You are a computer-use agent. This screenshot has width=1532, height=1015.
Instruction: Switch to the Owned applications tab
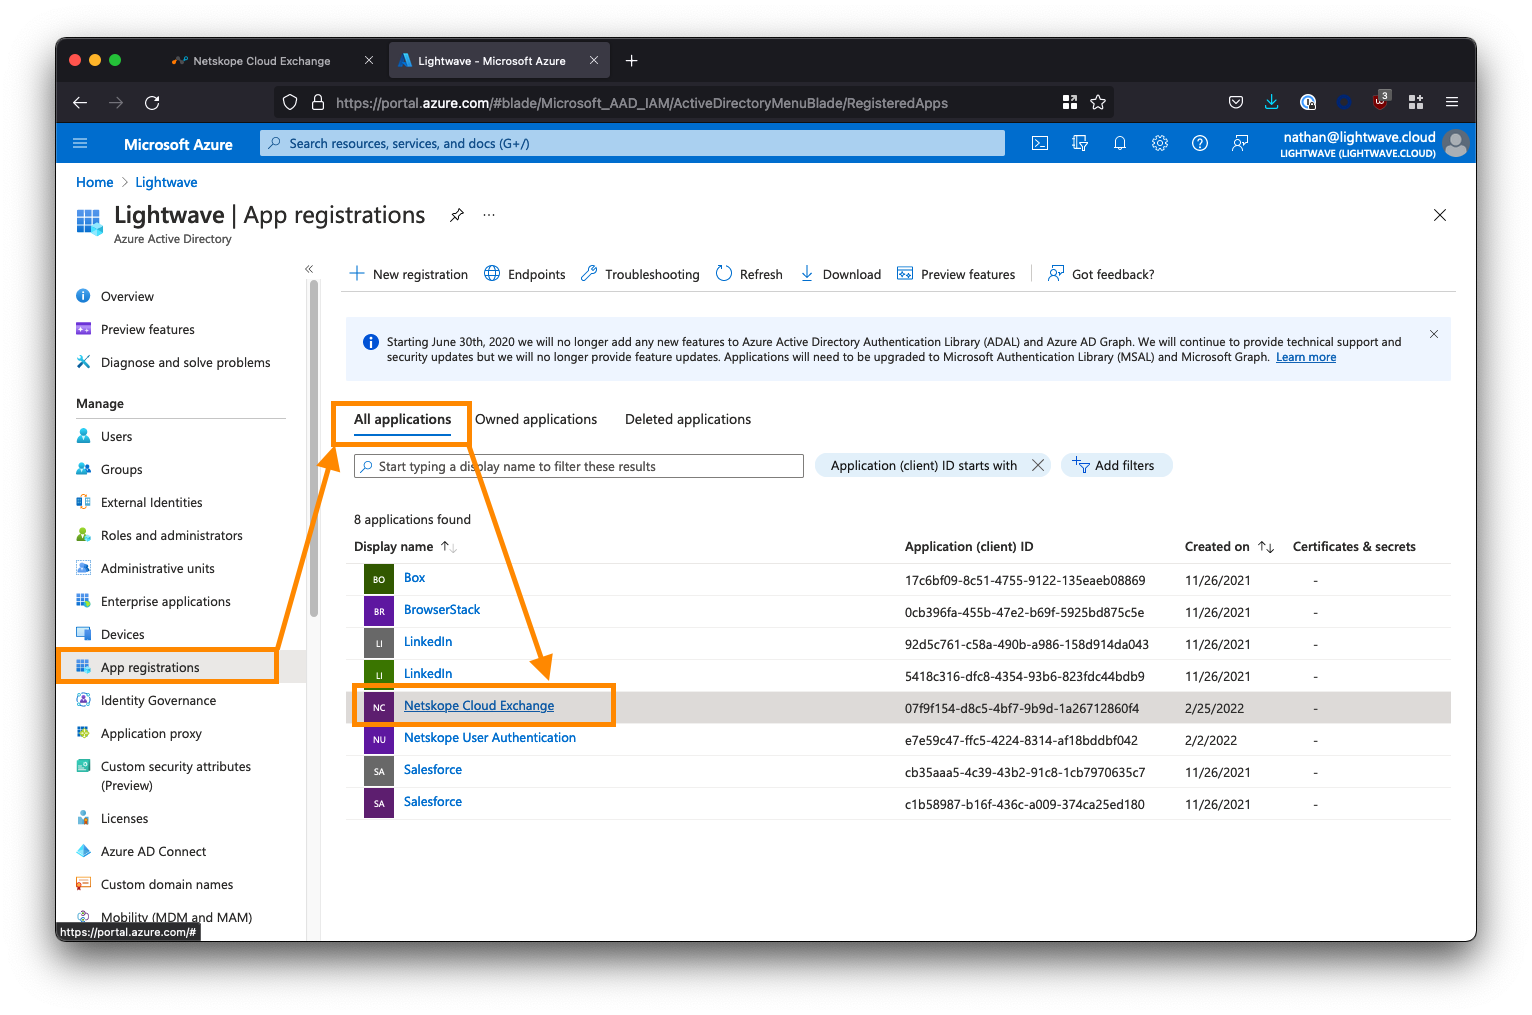[536, 419]
